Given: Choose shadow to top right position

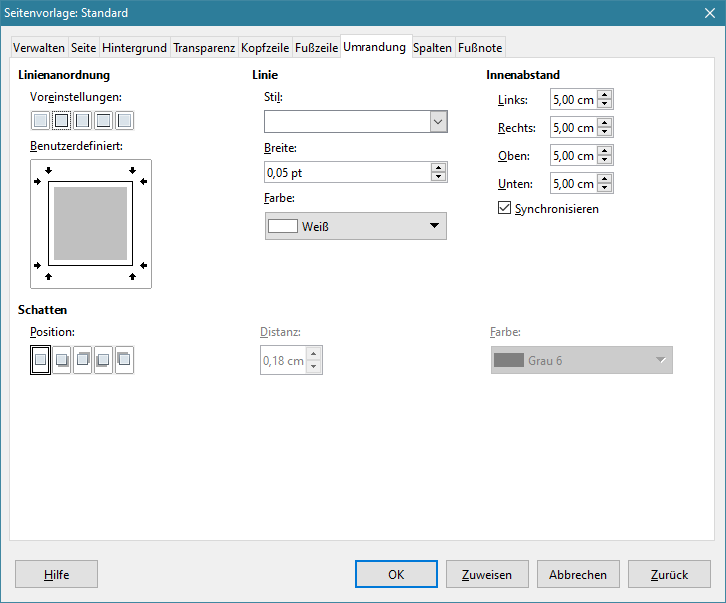Looking at the screenshot, I should (x=82, y=360).
